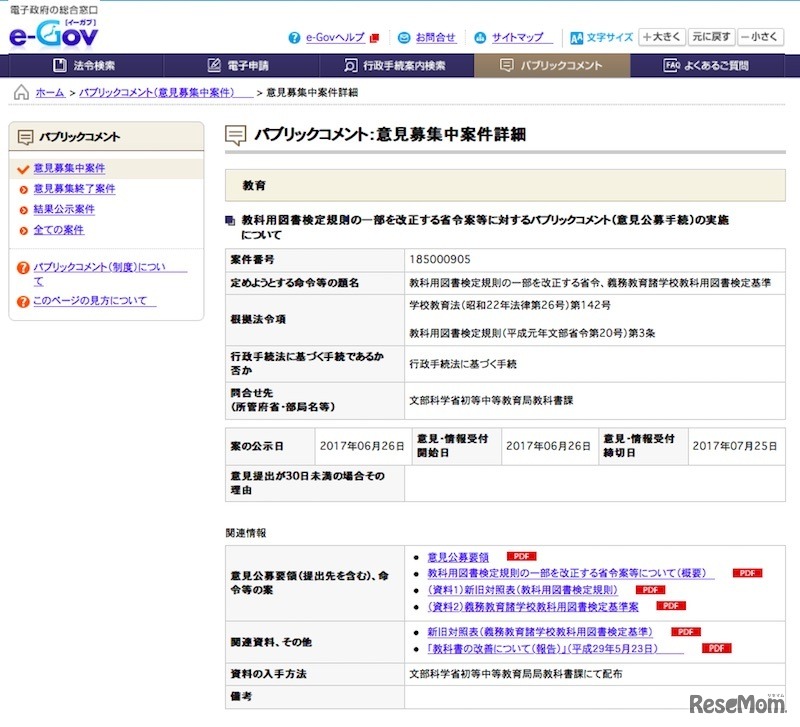800x727 pixels.
Task: Increase text size with 大きく button
Action: (662, 37)
